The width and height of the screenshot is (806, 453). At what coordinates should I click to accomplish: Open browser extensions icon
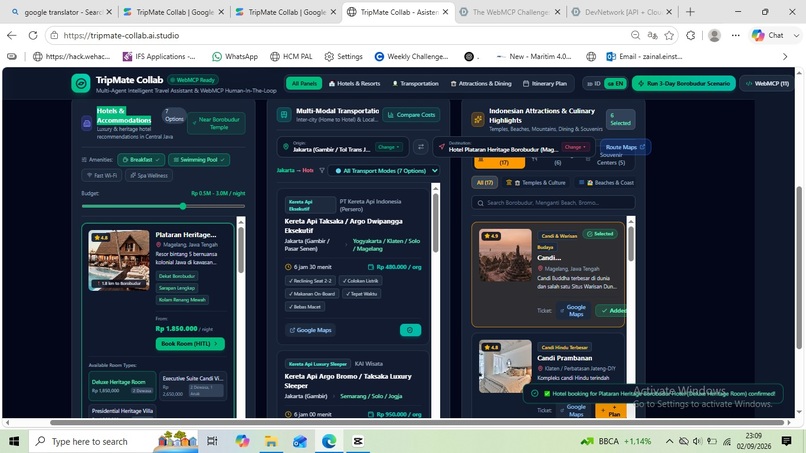691,35
